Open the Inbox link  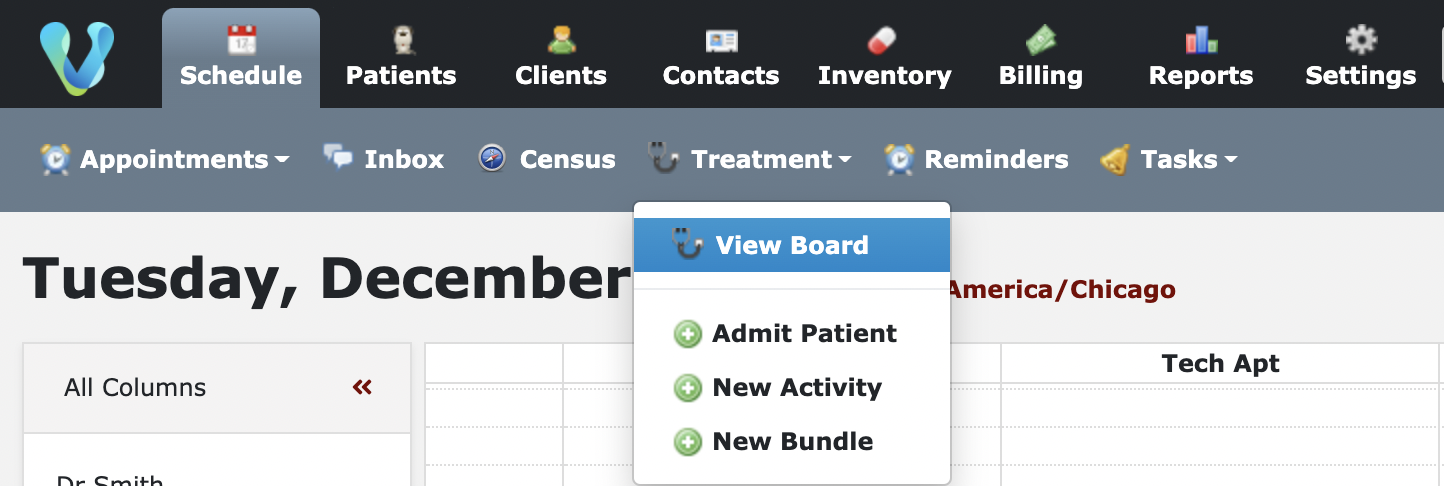(384, 159)
